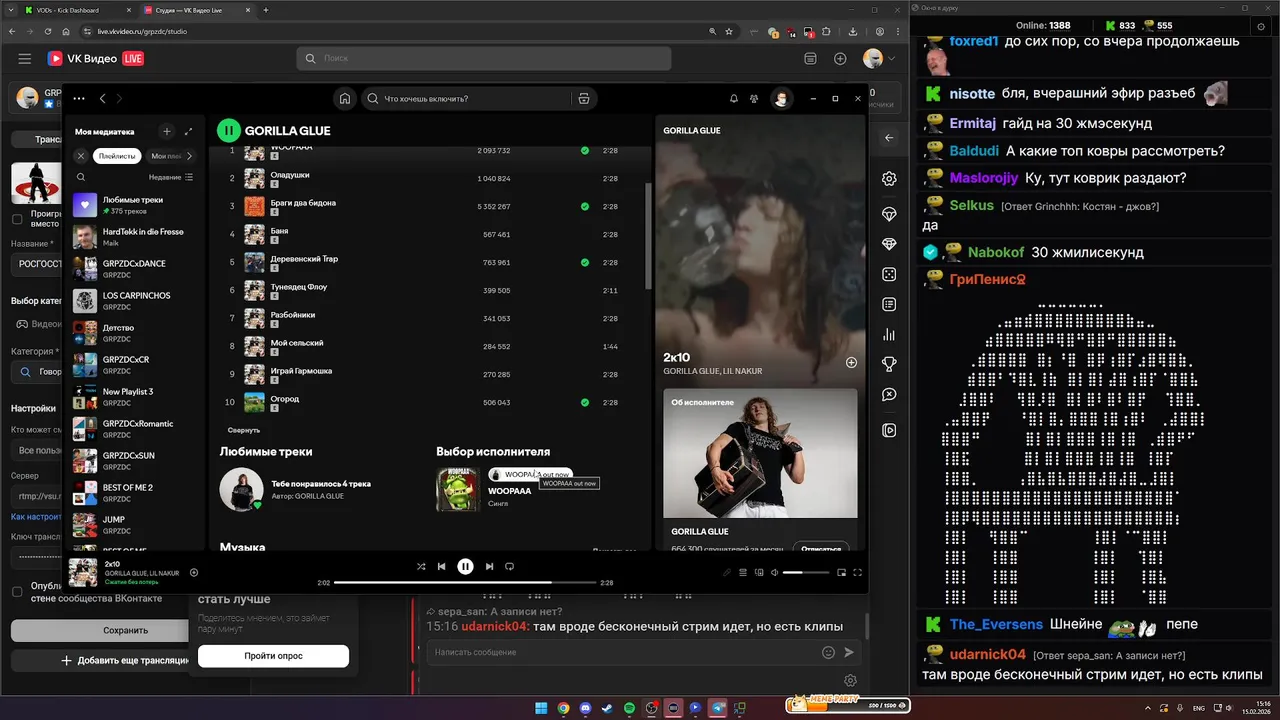Clear the library filter with the X
The image size is (1280, 720).
pyautogui.click(x=81, y=156)
